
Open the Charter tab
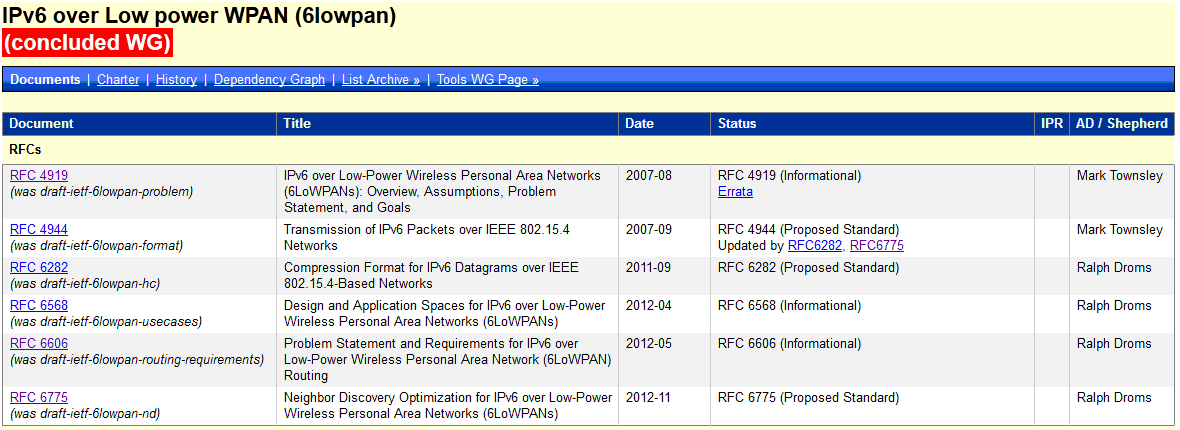pyautogui.click(x=118, y=80)
